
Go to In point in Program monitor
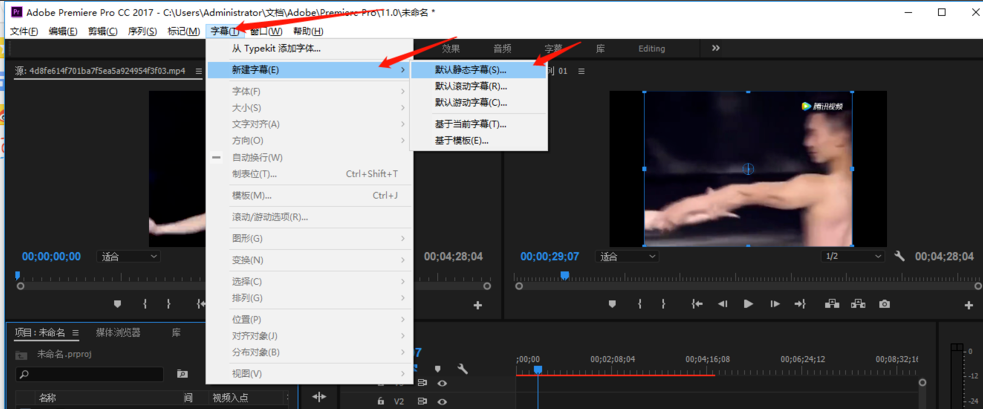tap(695, 304)
